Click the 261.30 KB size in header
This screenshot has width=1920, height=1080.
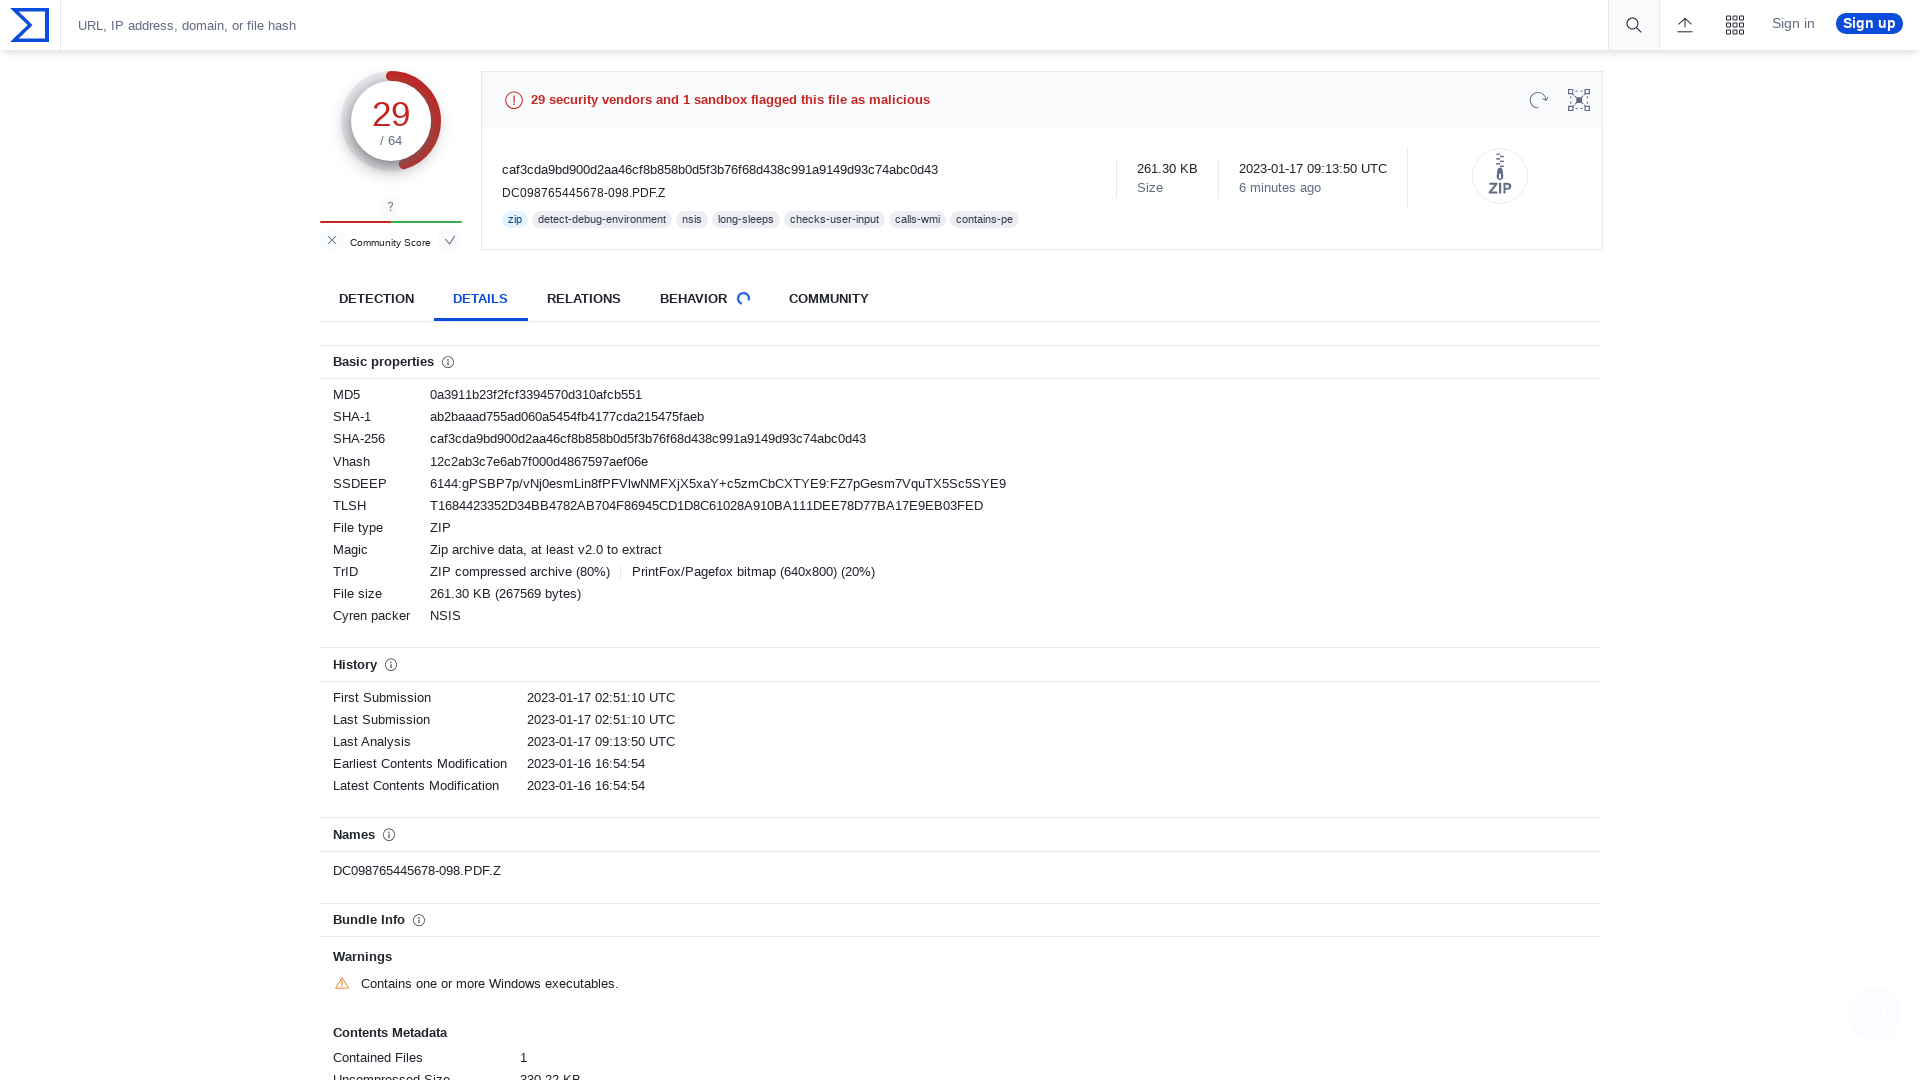coord(1167,169)
